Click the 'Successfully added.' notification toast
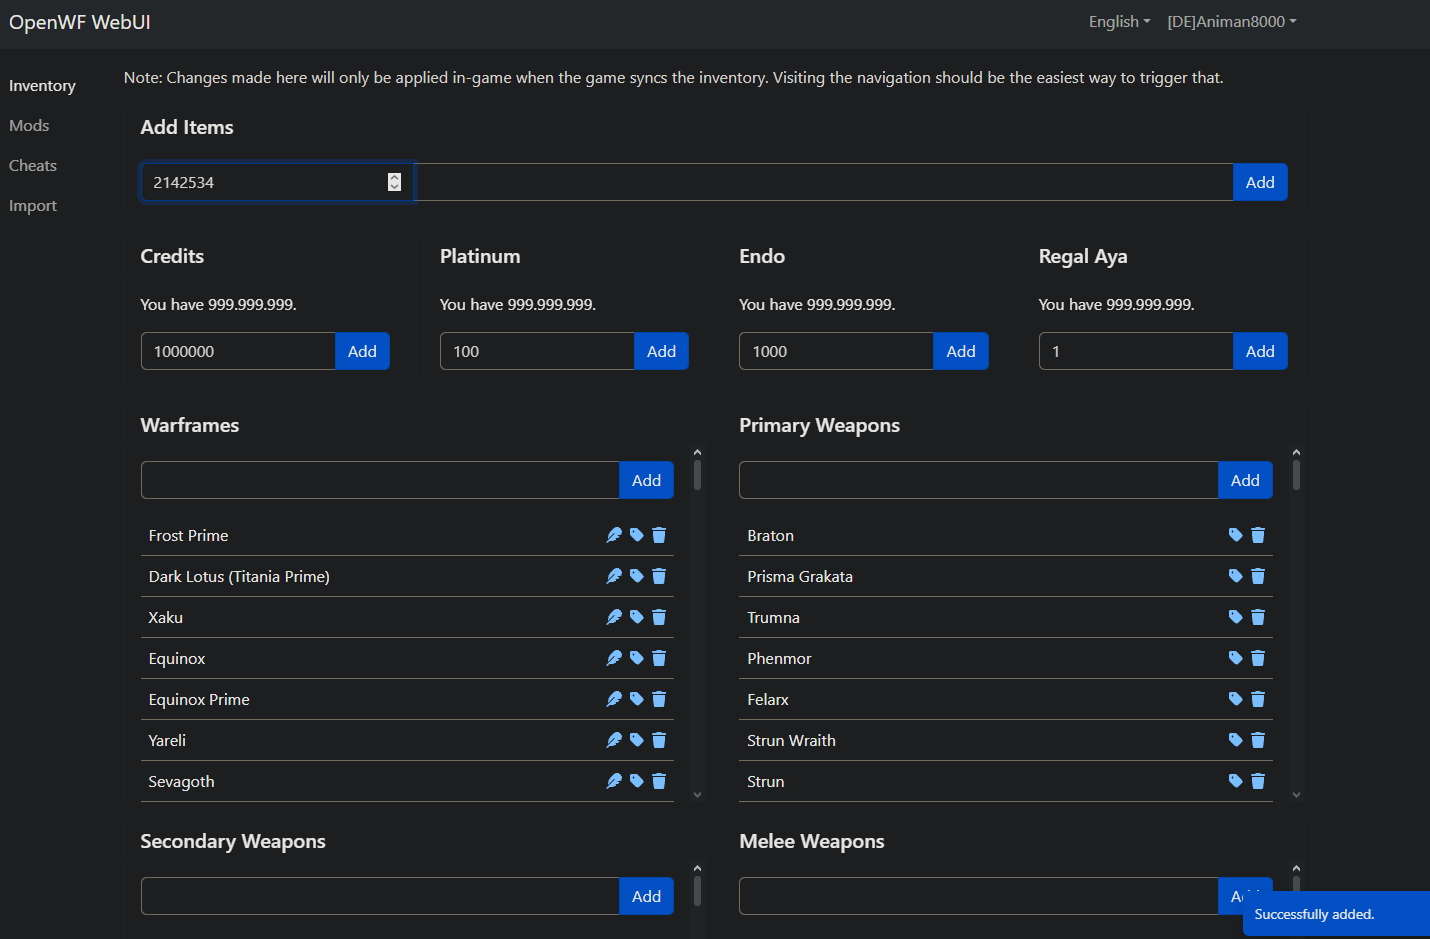1430x939 pixels. point(1336,914)
